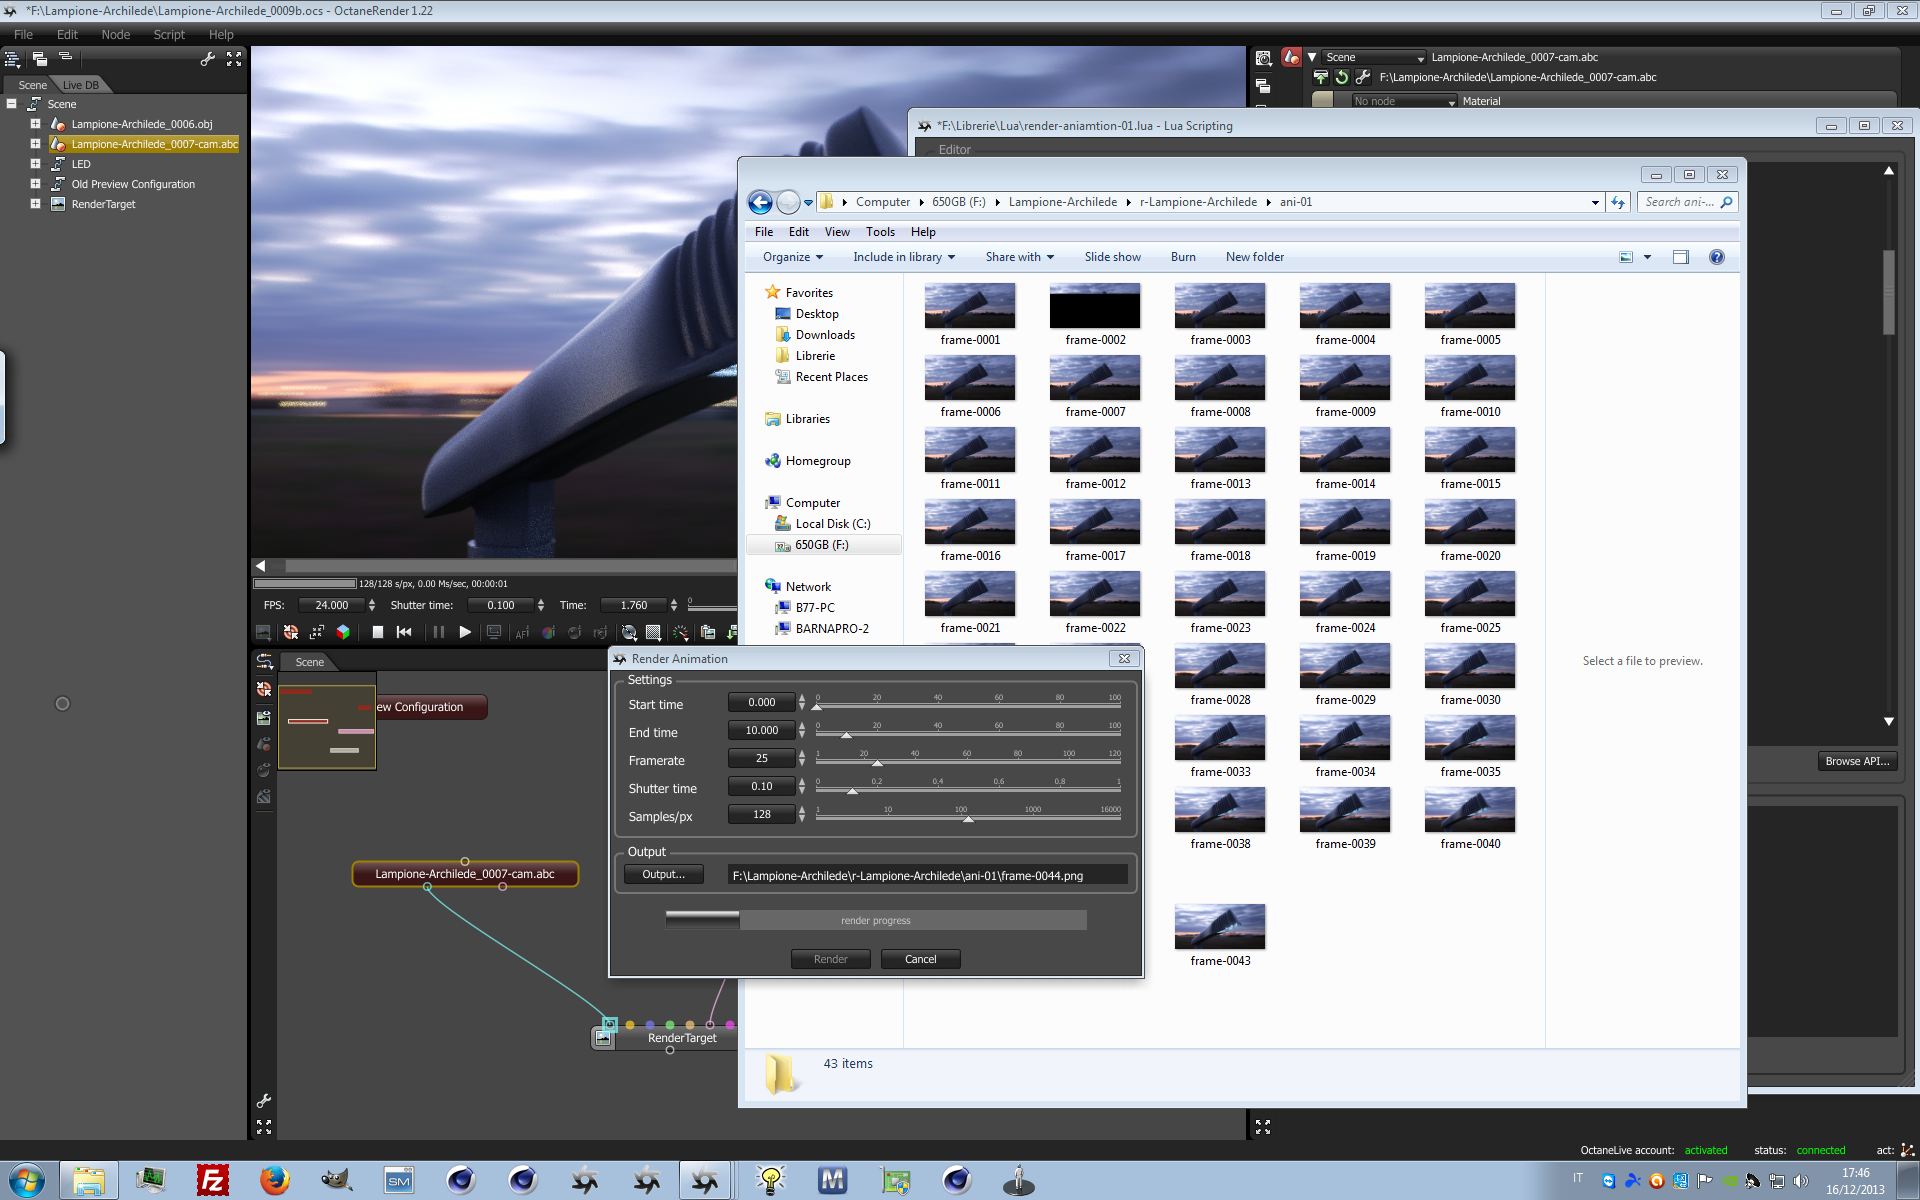Click the Cancel button in Render Animation
Image resolution: width=1920 pixels, height=1200 pixels.
920,959
